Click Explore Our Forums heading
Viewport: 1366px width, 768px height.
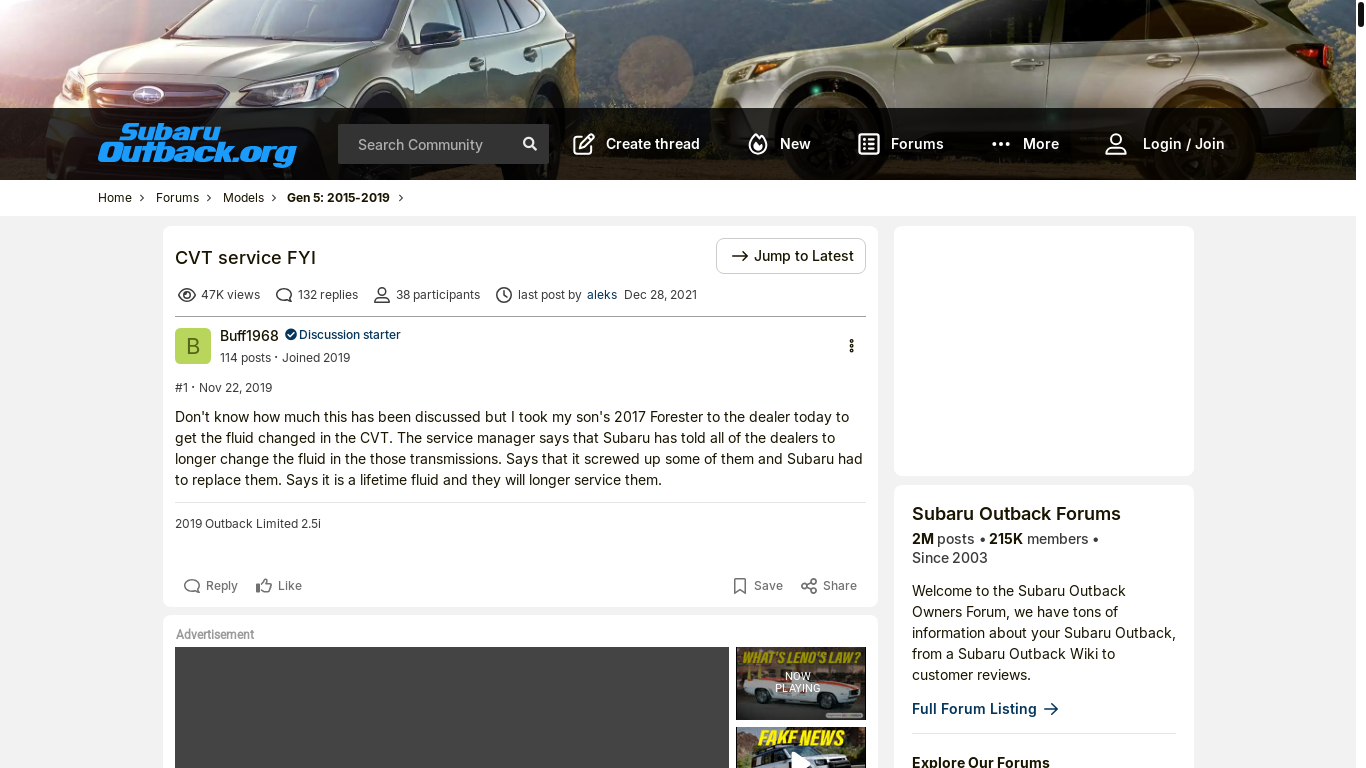[x=981, y=763]
